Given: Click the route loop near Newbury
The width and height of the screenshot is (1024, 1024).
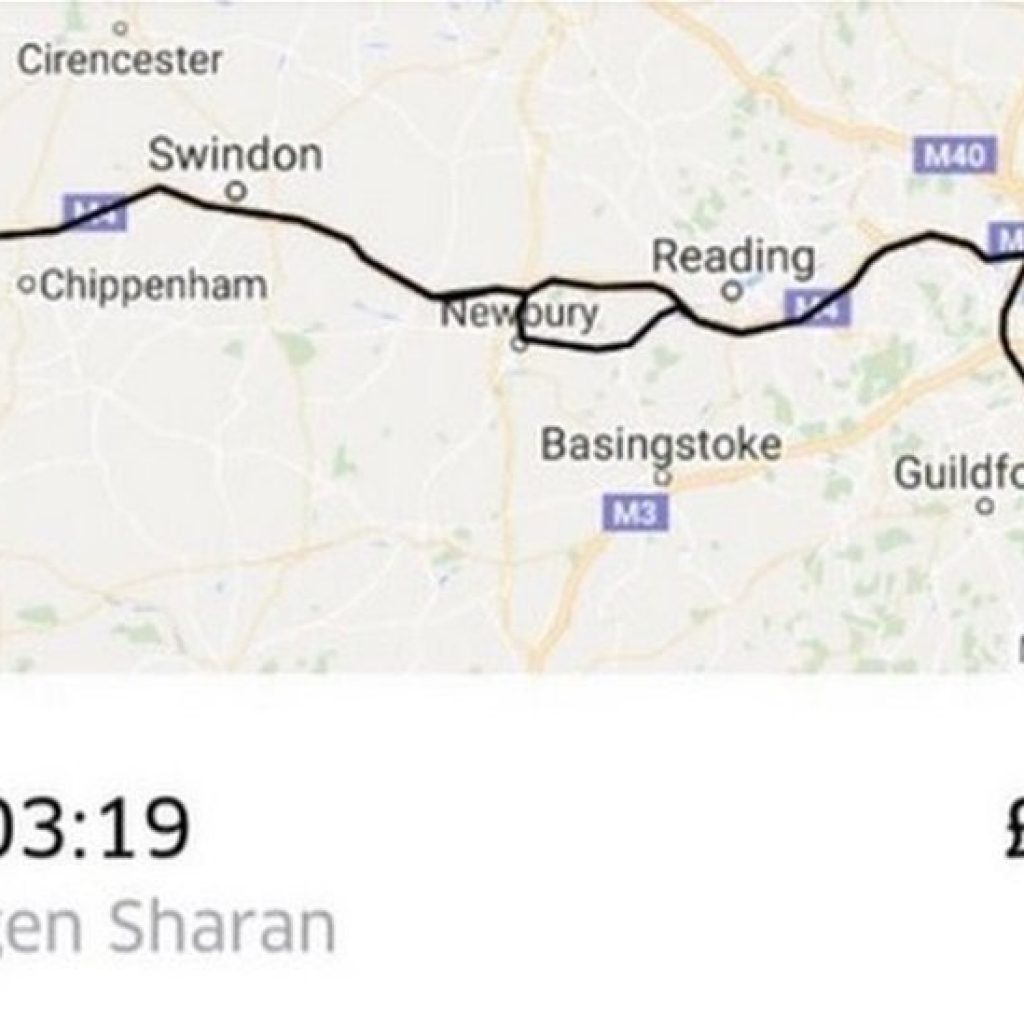Looking at the screenshot, I should click(598, 315).
